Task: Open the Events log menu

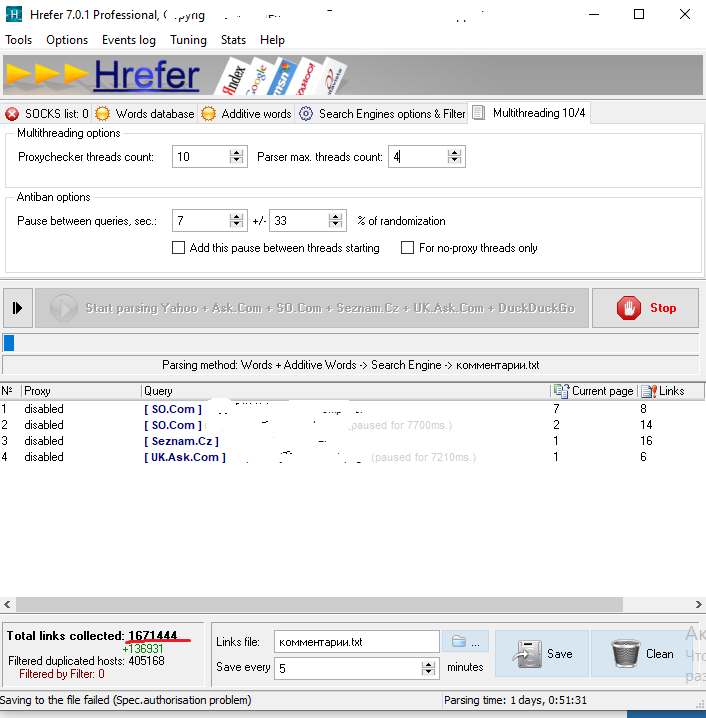Action: coord(129,40)
